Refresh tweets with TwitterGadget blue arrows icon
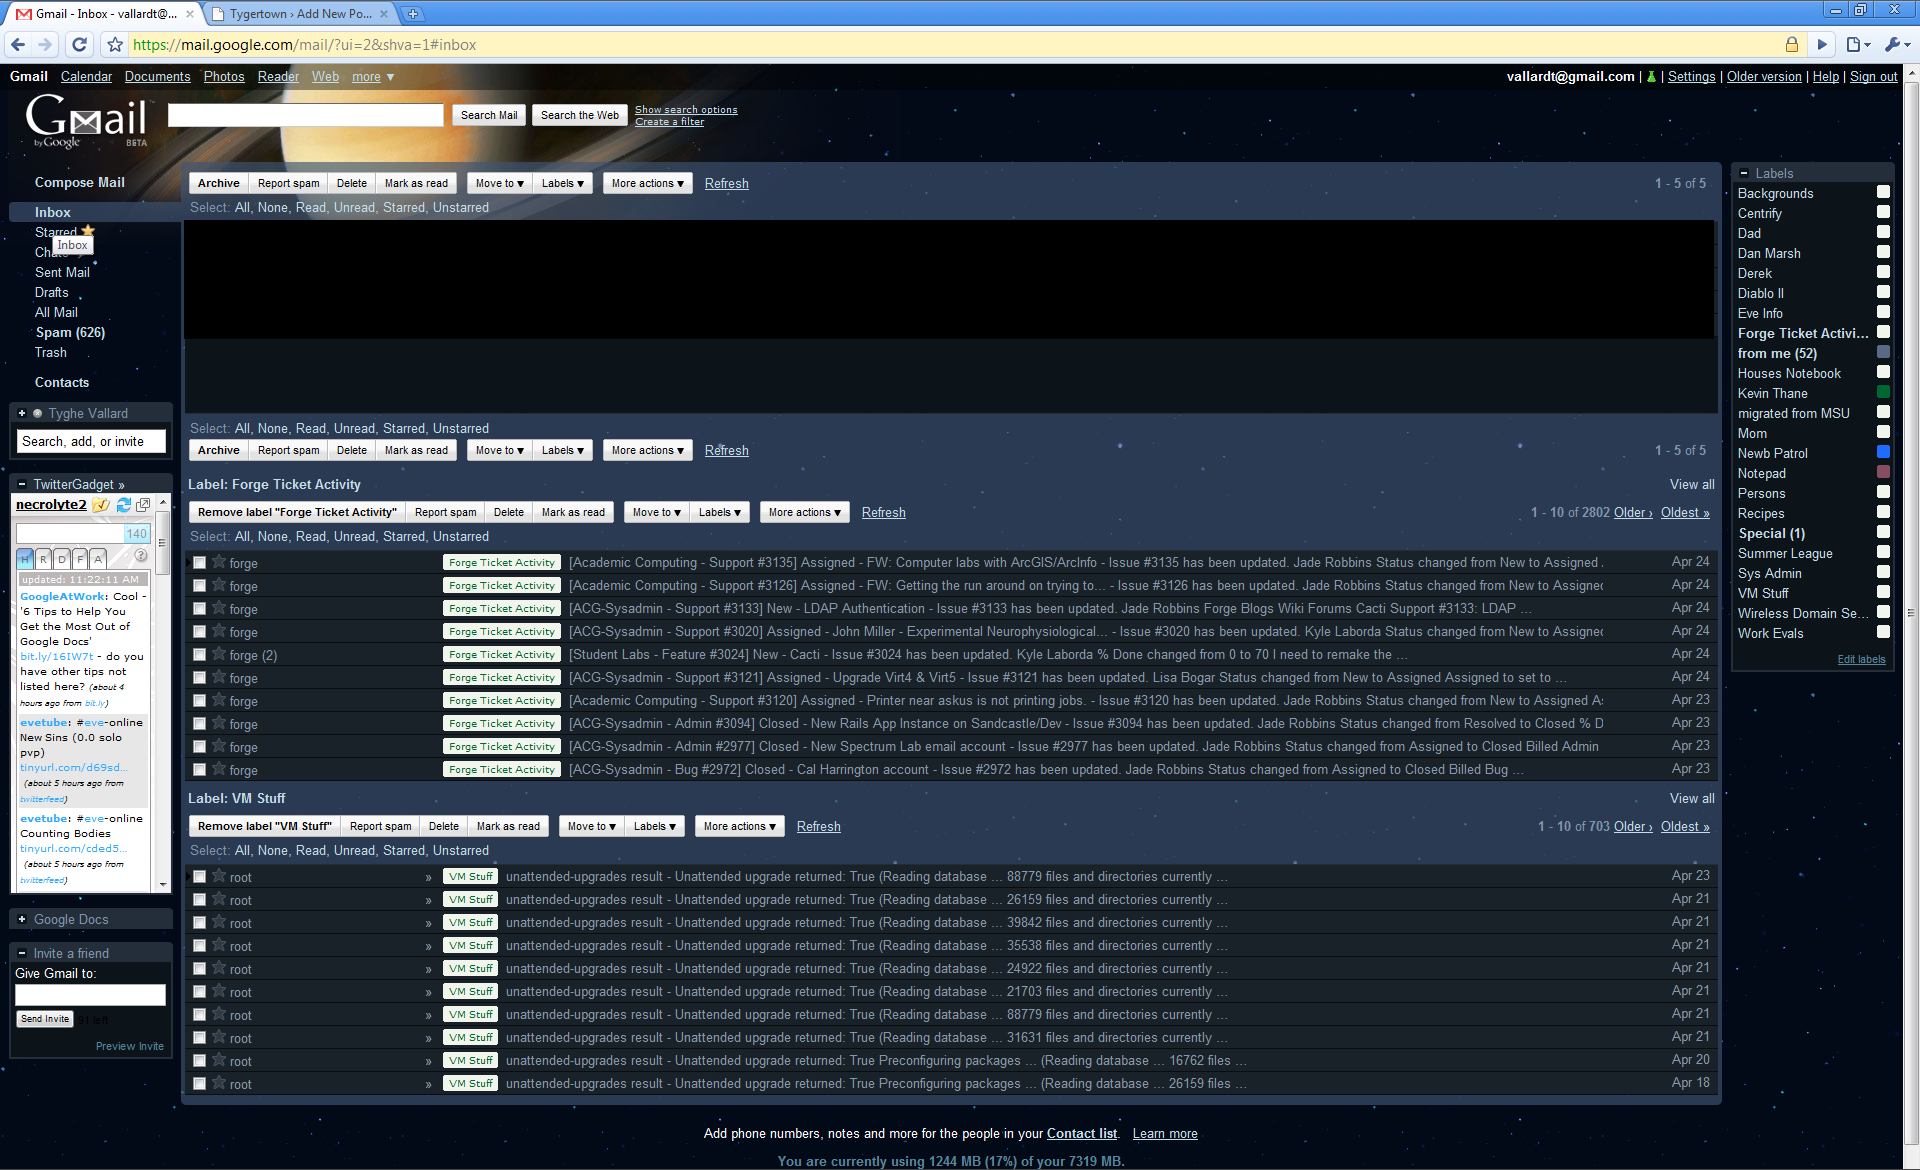The height and width of the screenshot is (1170, 1920). click(x=124, y=505)
